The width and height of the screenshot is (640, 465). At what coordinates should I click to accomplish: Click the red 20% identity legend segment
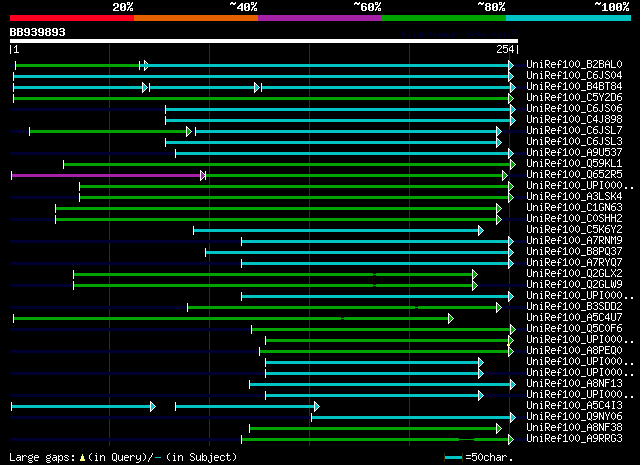click(x=72, y=18)
